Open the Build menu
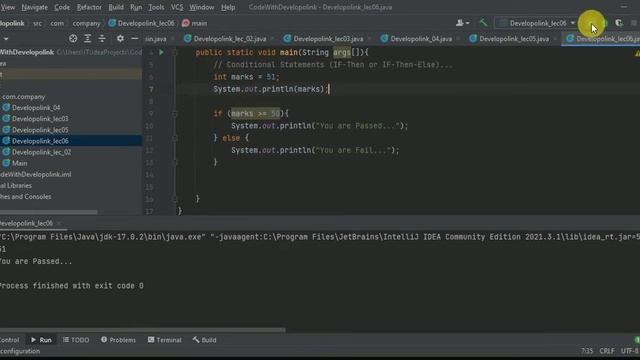 tap(116, 7)
